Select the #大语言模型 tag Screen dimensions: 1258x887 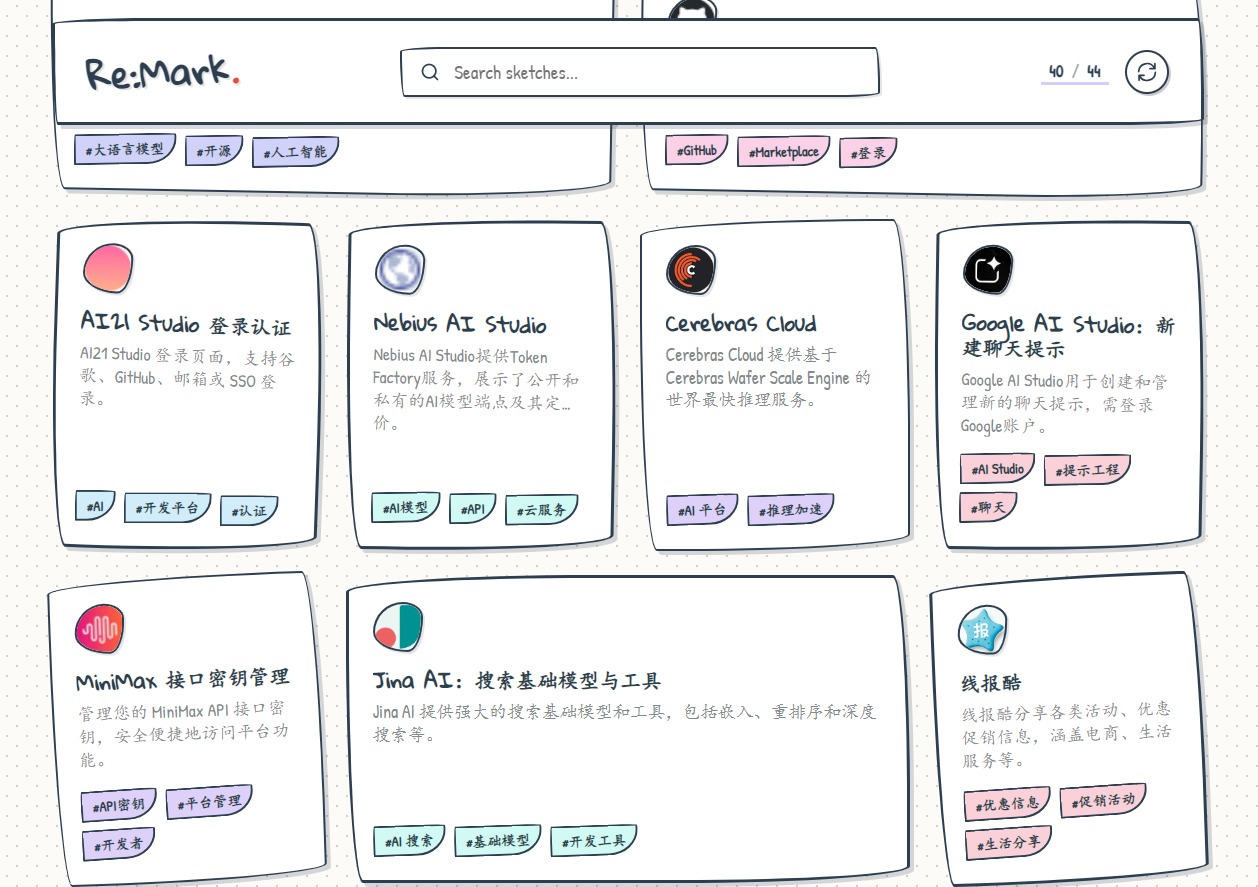125,149
